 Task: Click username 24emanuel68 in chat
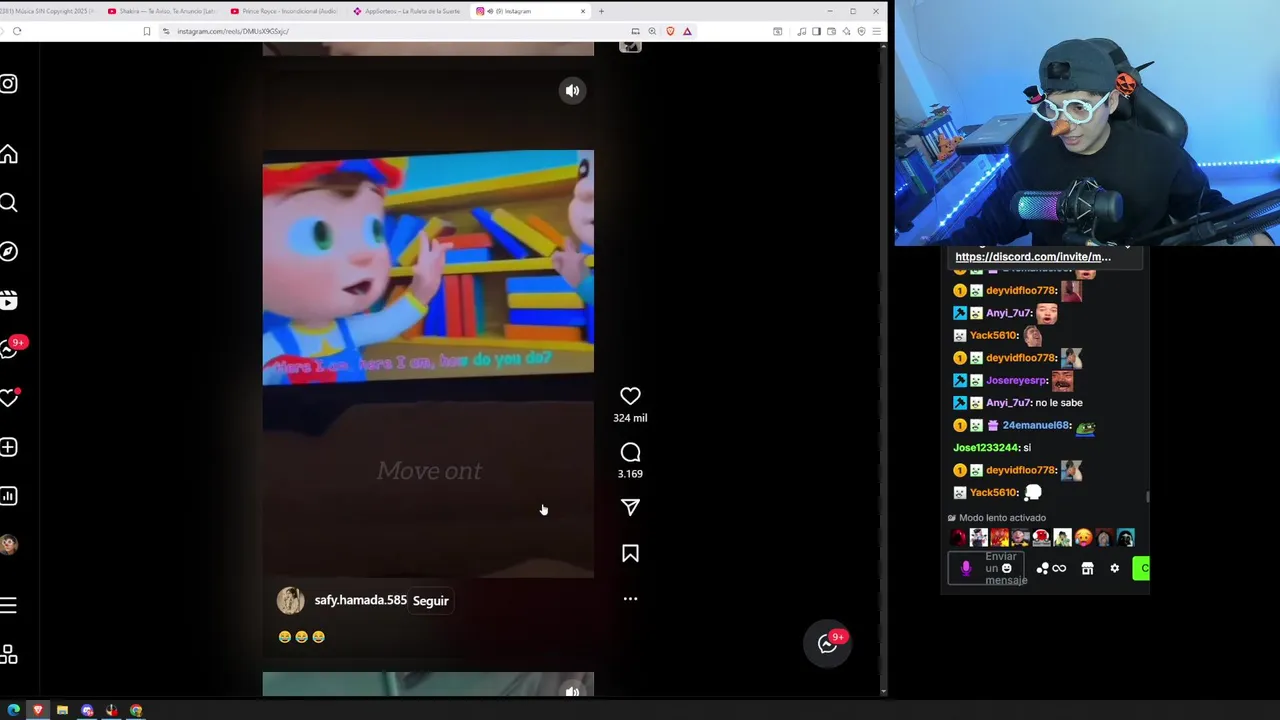pyautogui.click(x=1036, y=425)
